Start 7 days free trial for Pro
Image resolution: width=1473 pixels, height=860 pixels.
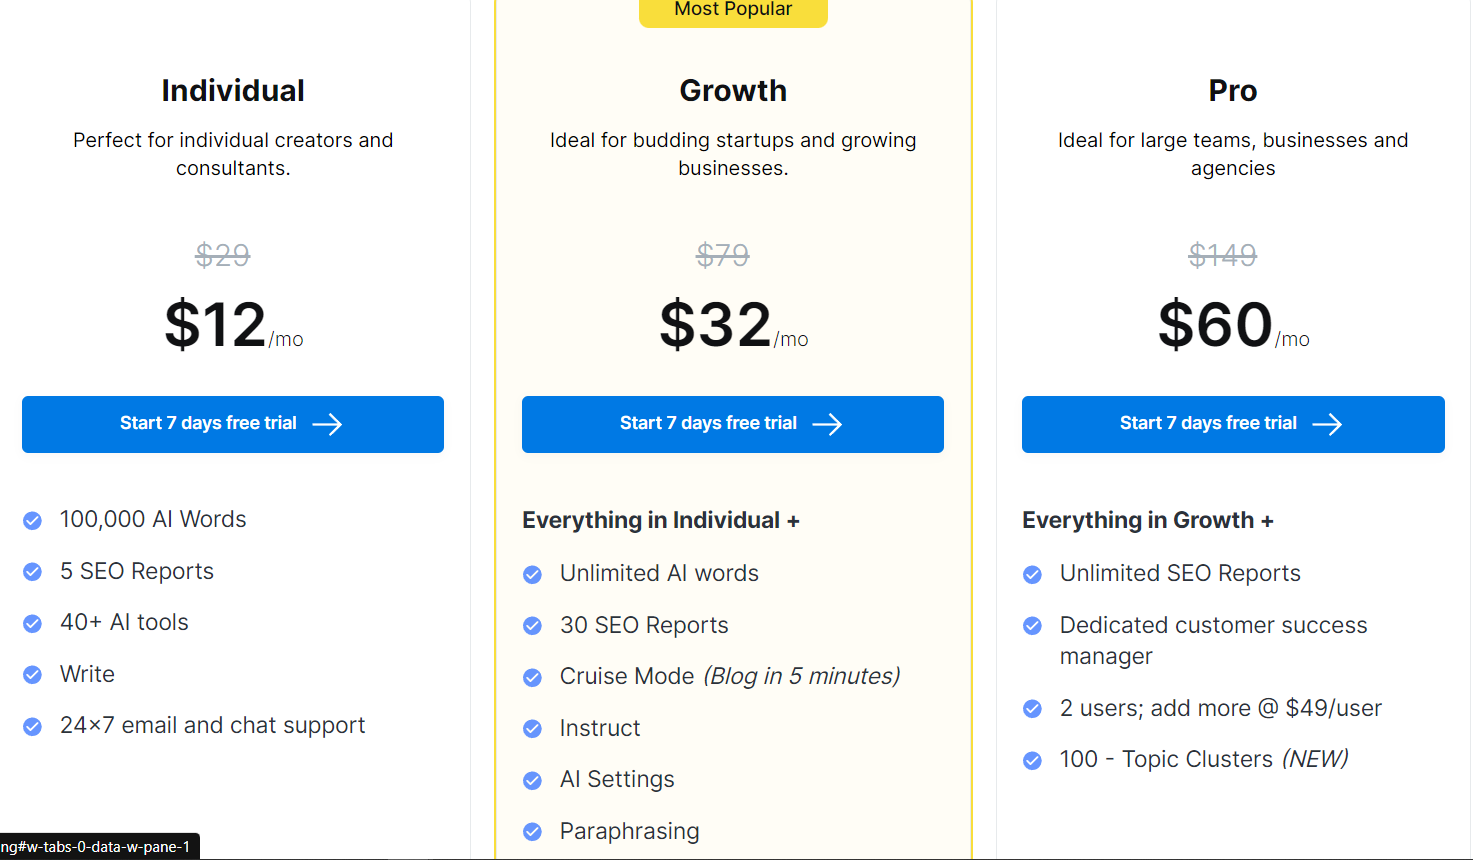(1233, 424)
